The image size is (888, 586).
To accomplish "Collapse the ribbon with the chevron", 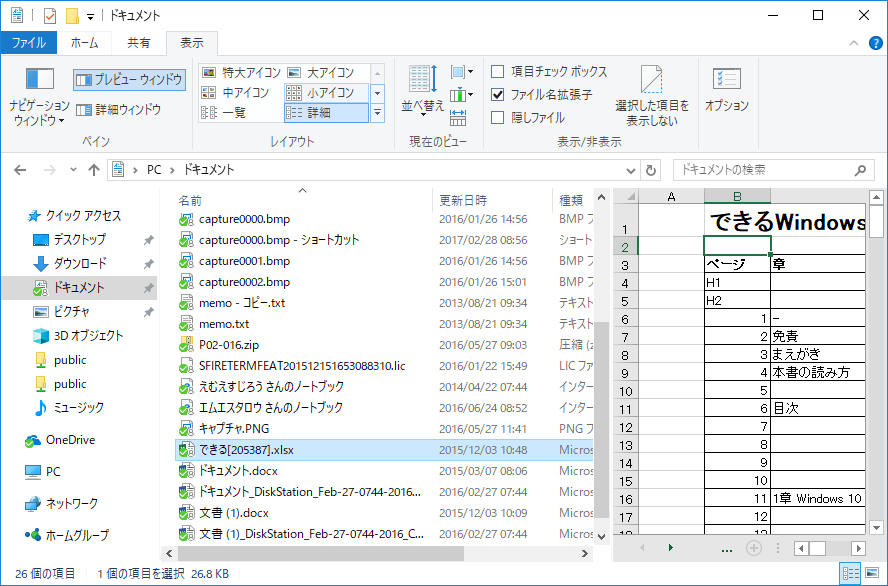I will point(855,43).
